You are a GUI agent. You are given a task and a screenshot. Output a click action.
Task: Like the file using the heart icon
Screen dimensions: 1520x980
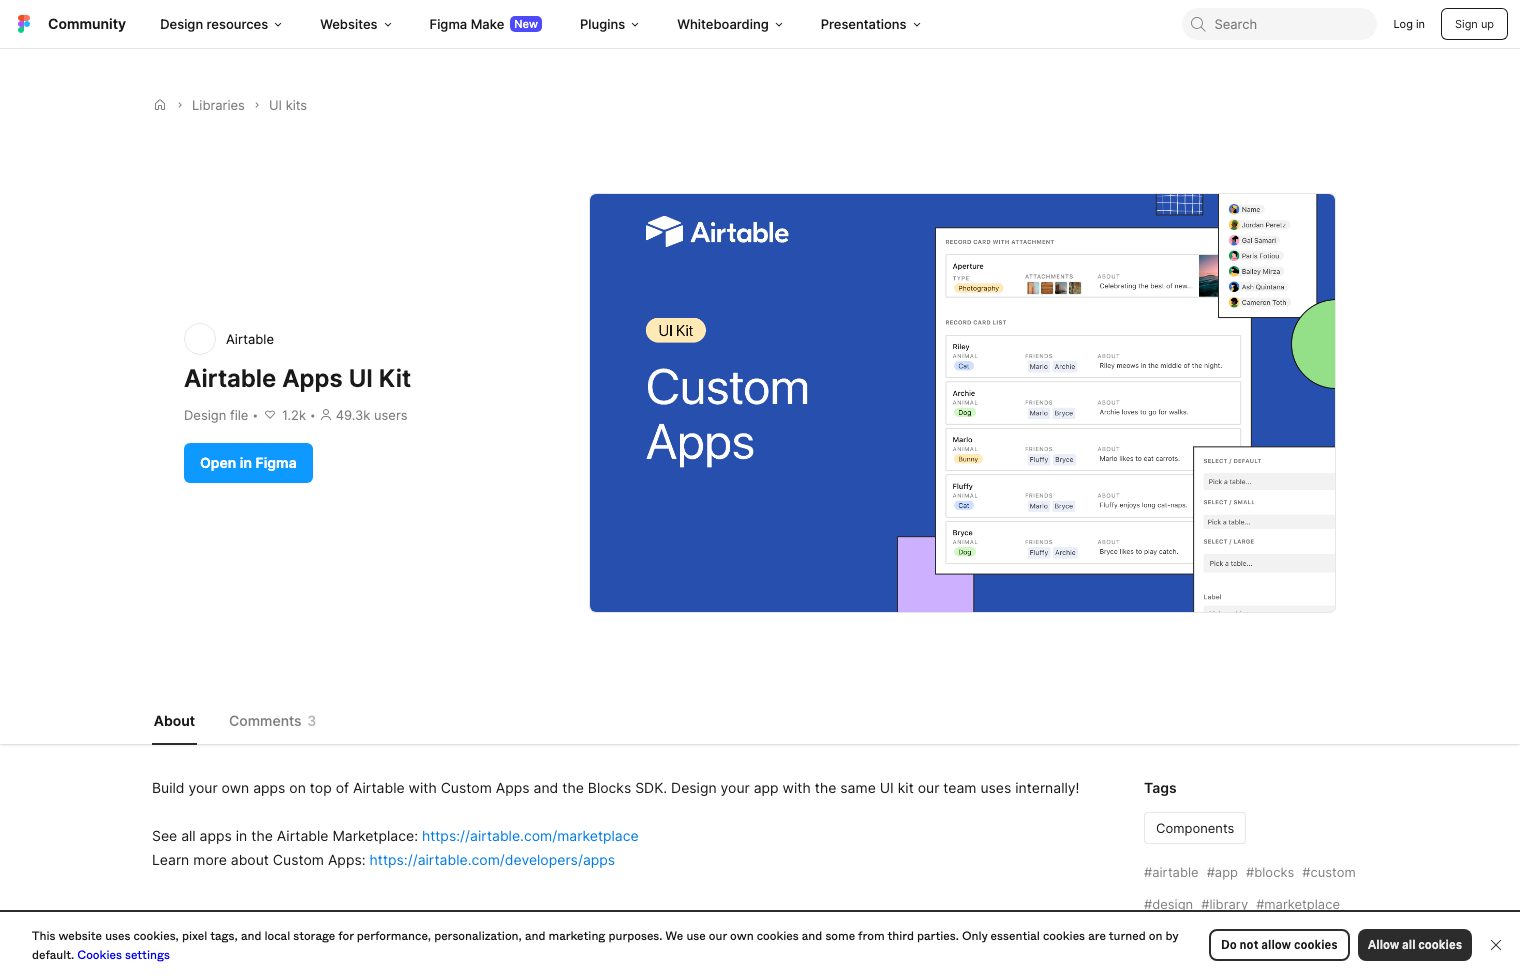click(270, 415)
